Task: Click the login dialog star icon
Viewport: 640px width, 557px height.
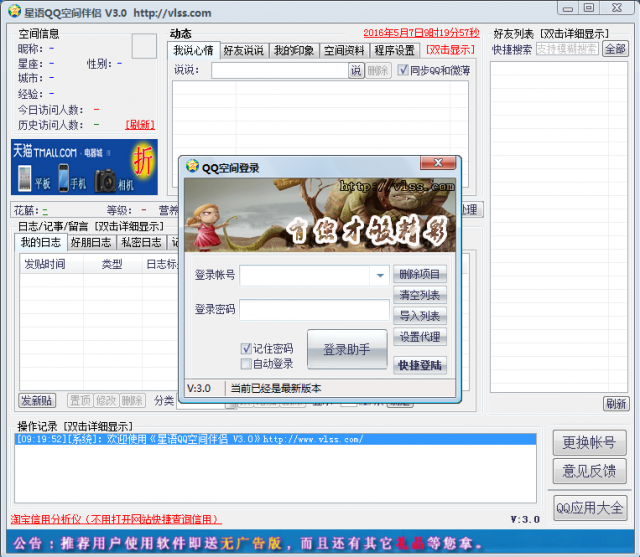Action: point(192,168)
